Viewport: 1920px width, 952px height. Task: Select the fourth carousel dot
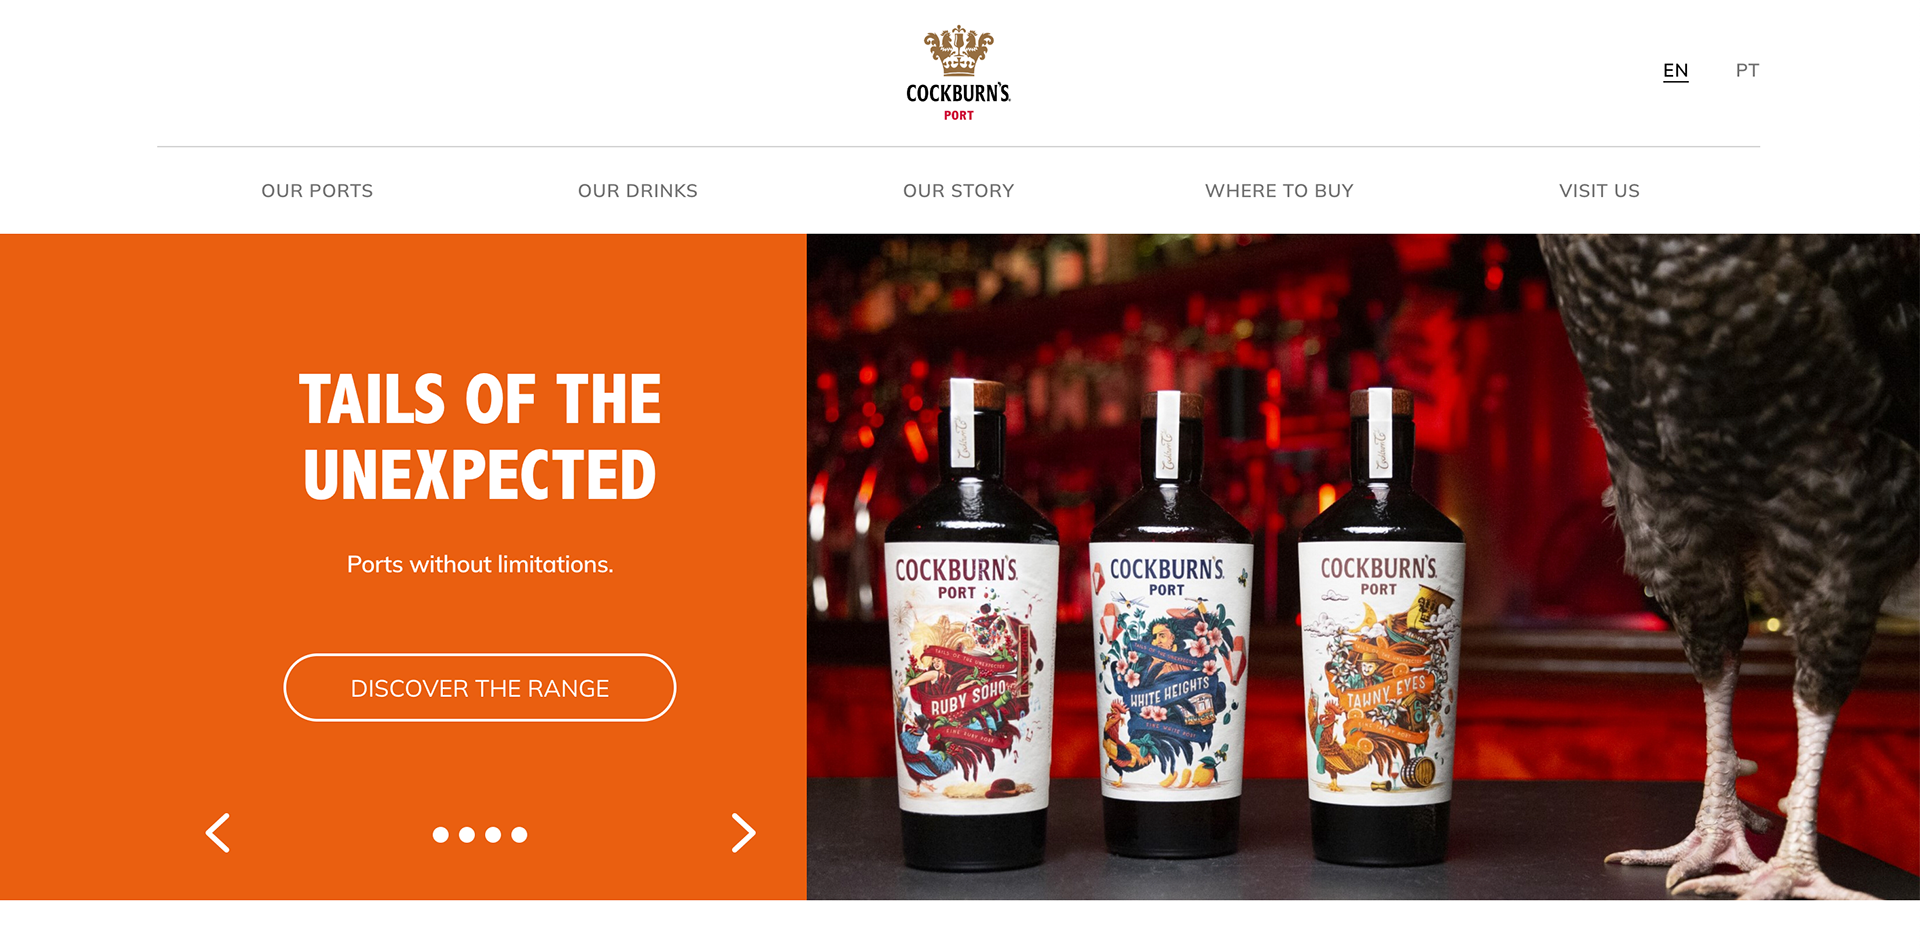(x=519, y=835)
